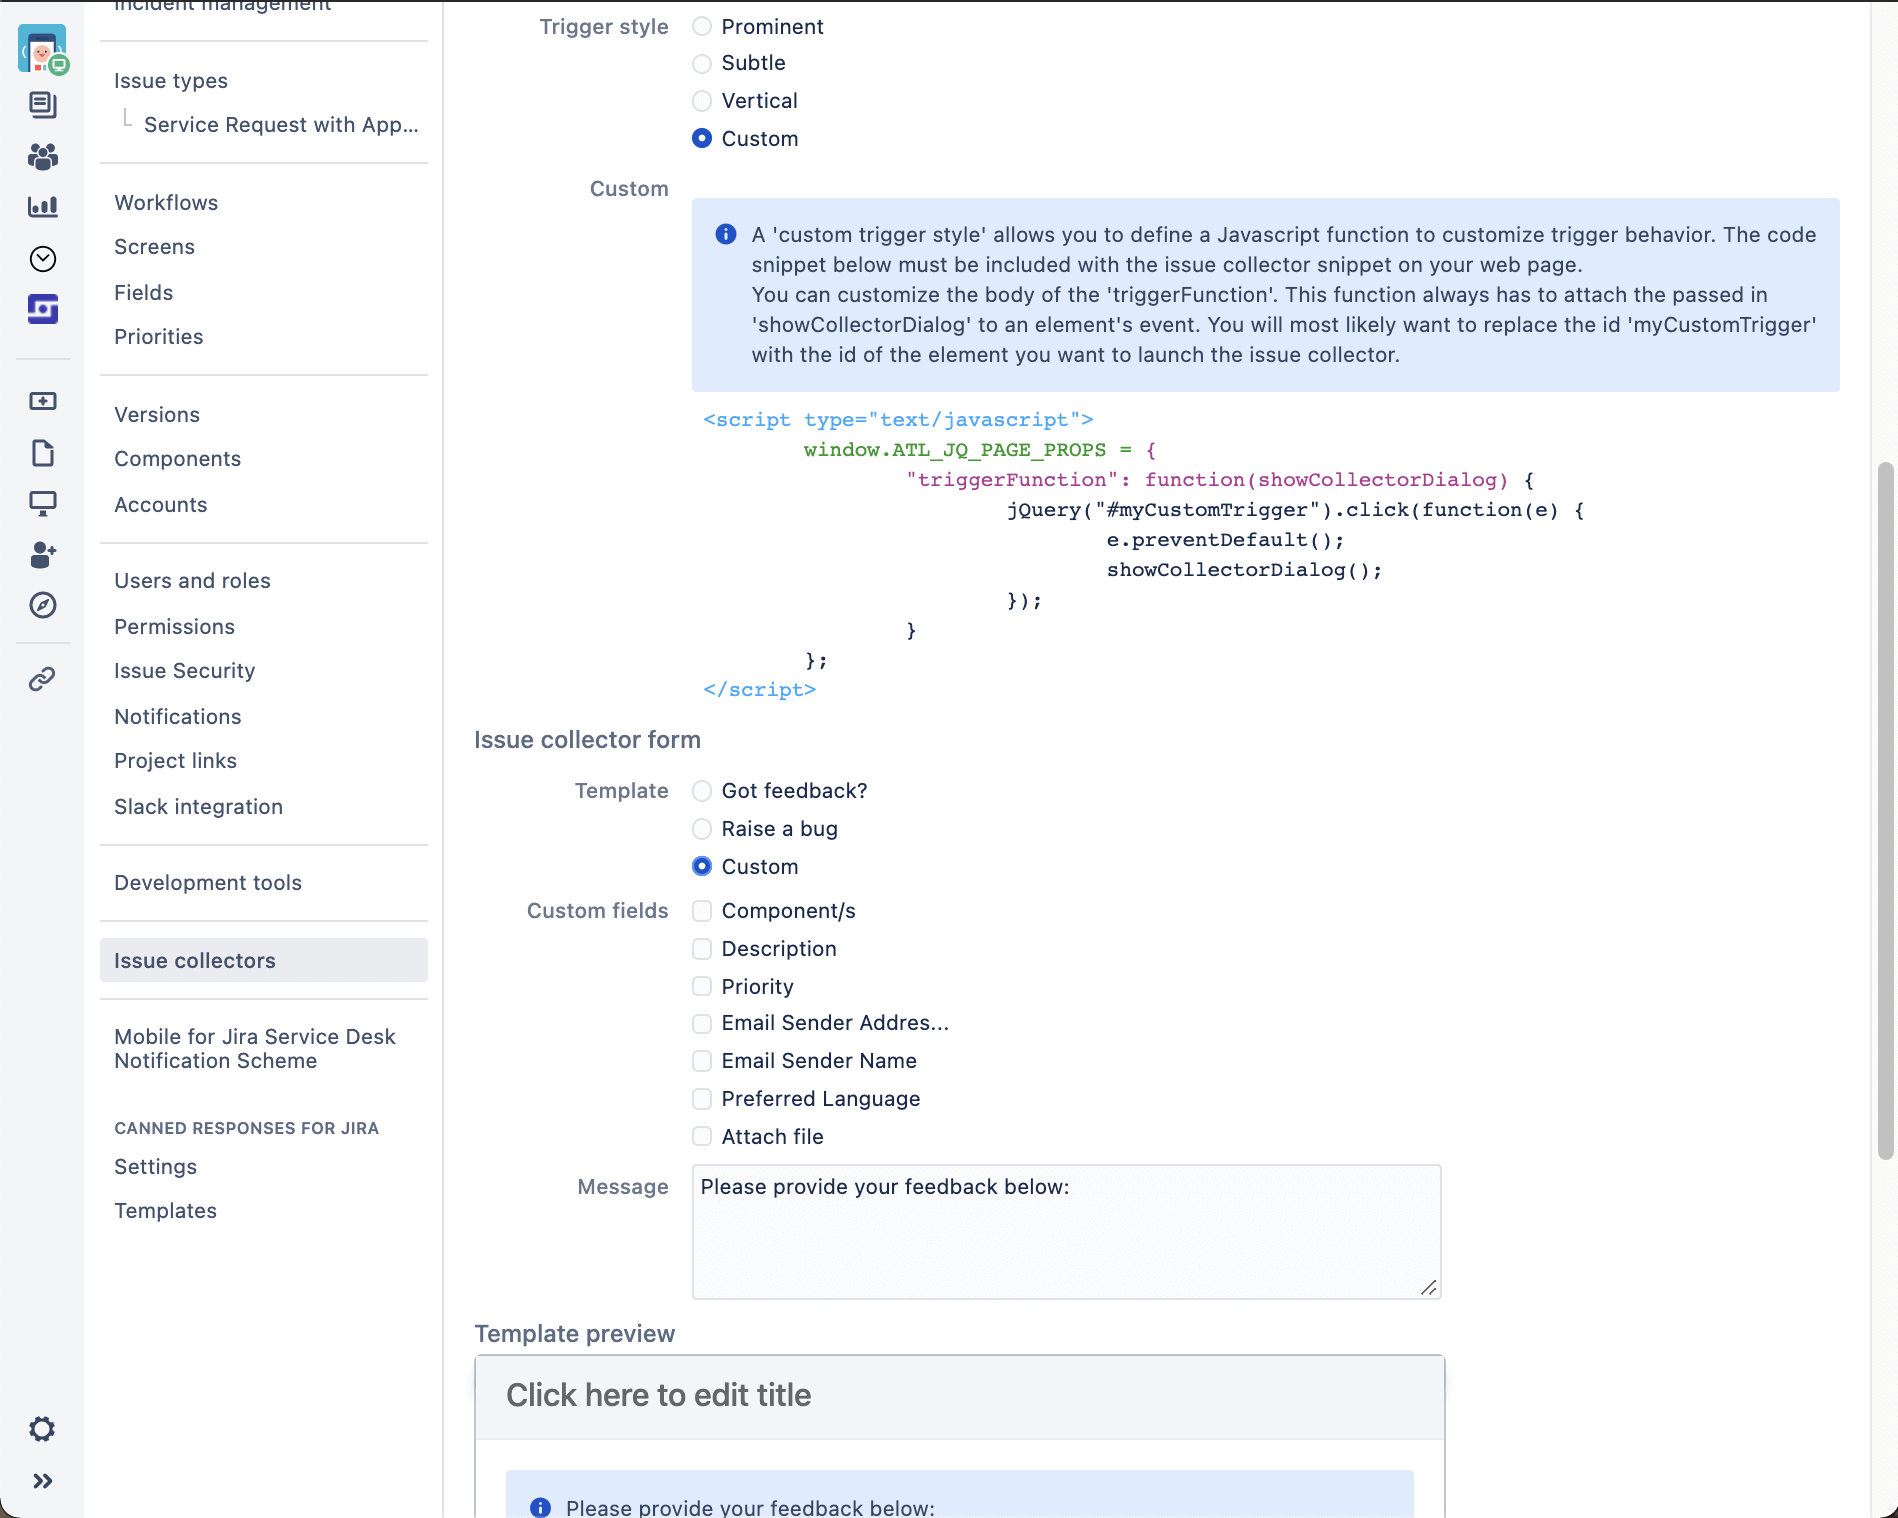Image resolution: width=1898 pixels, height=1518 pixels.
Task: Click the Message textarea resize handle
Action: pos(1429,1288)
